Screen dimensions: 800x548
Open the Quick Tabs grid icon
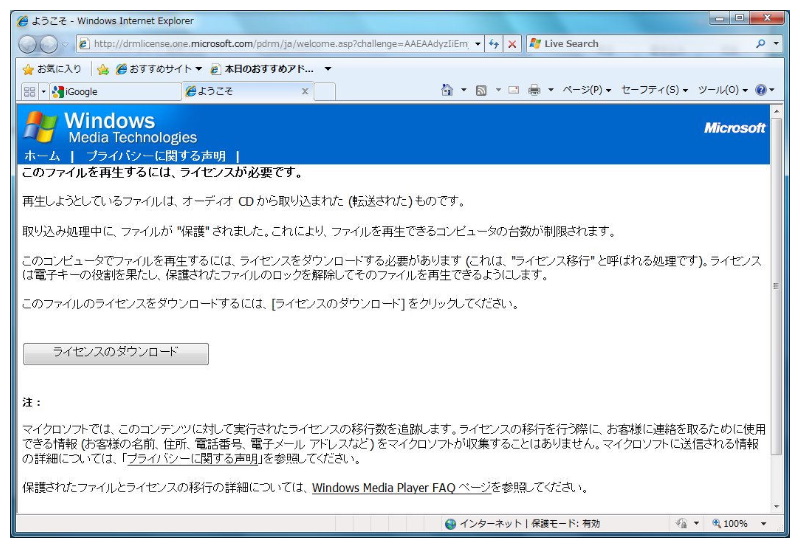click(29, 91)
